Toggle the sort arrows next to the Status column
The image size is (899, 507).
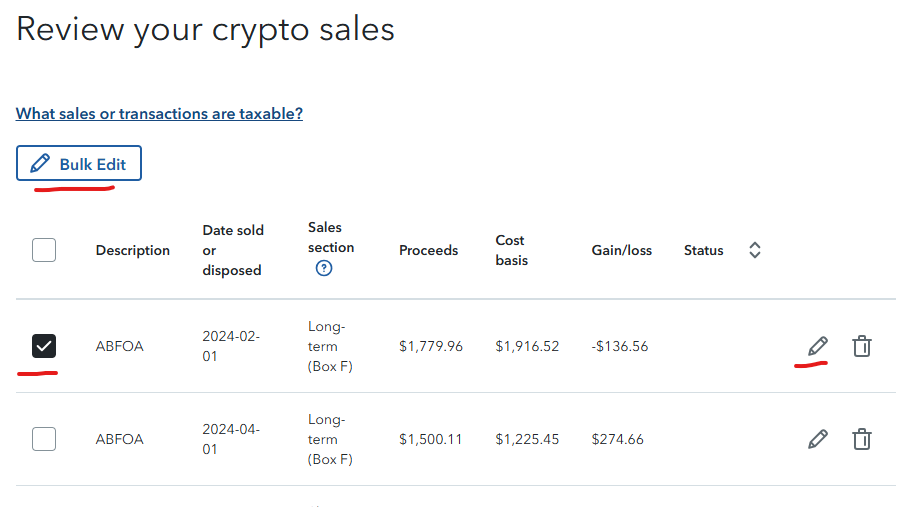755,250
